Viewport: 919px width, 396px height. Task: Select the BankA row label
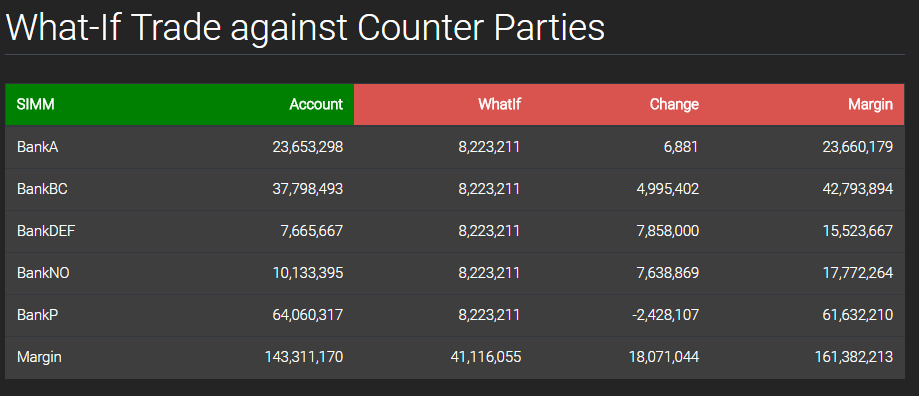point(38,147)
